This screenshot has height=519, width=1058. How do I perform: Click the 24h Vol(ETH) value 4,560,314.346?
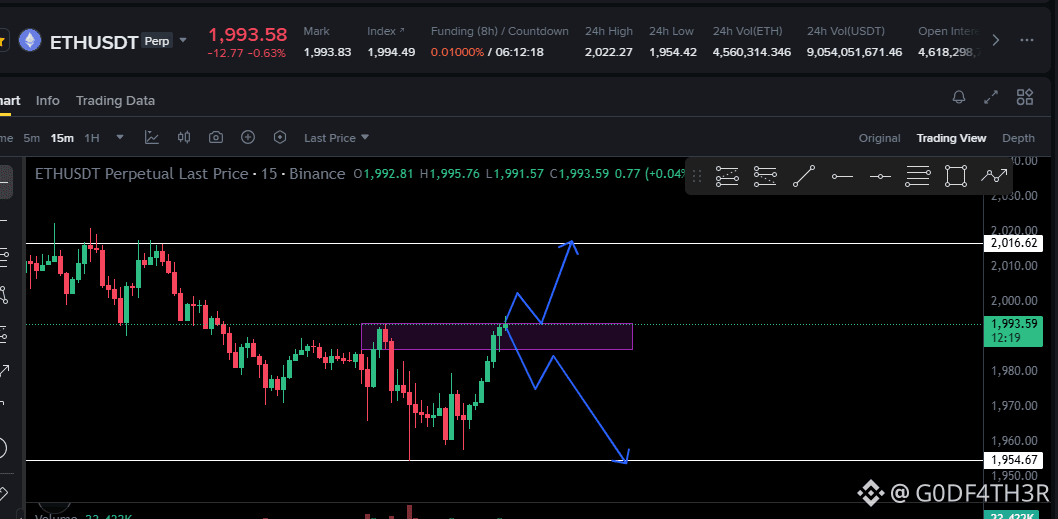[x=752, y=52]
